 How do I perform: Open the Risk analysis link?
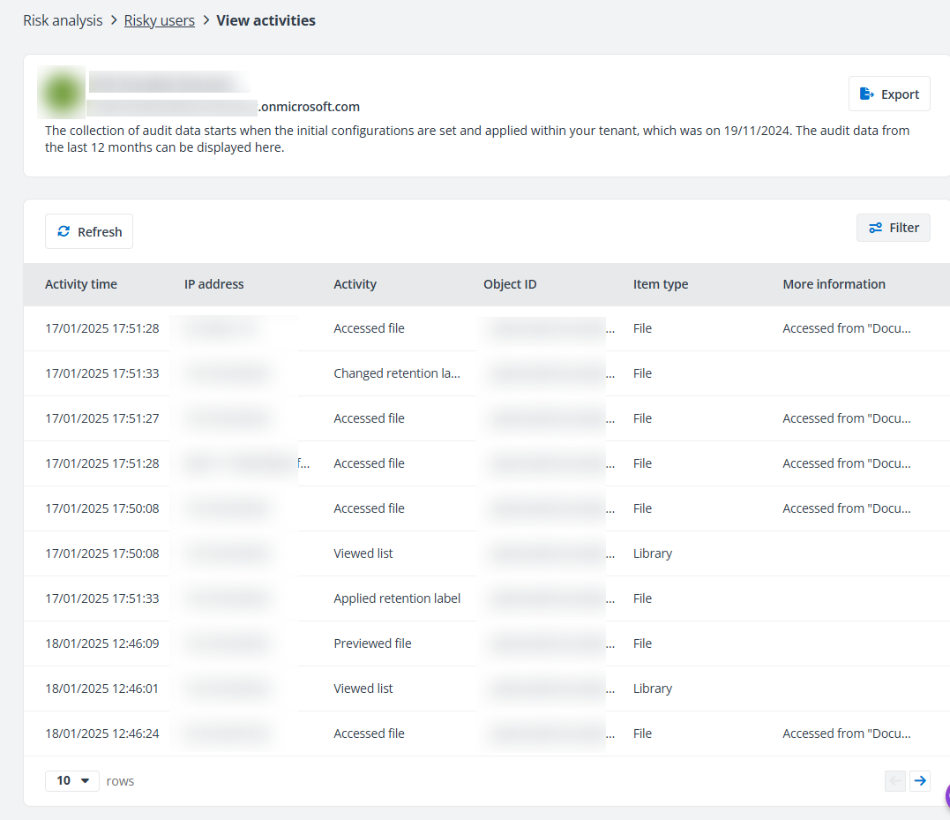[62, 20]
